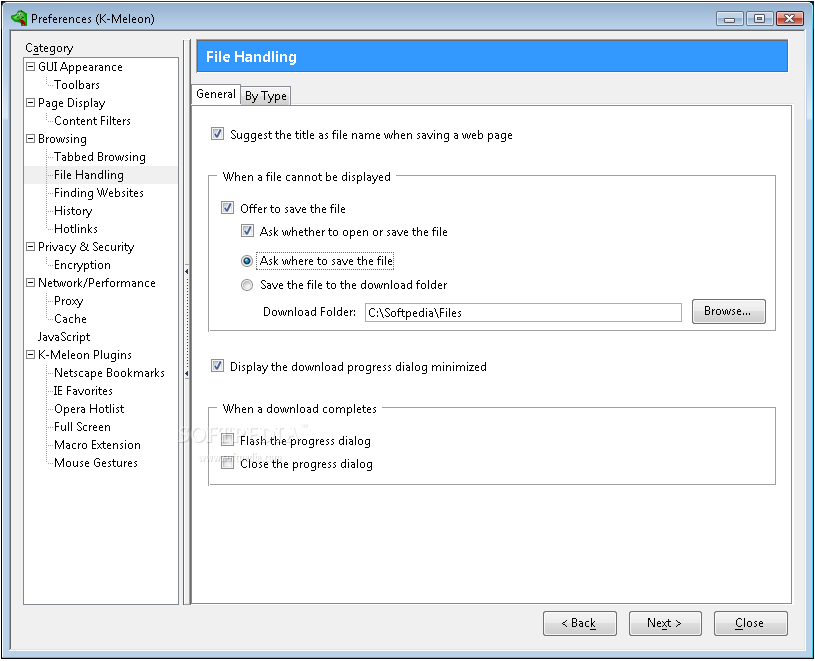
Task: Select Tabbed Browsing in category tree
Action: tap(99, 156)
